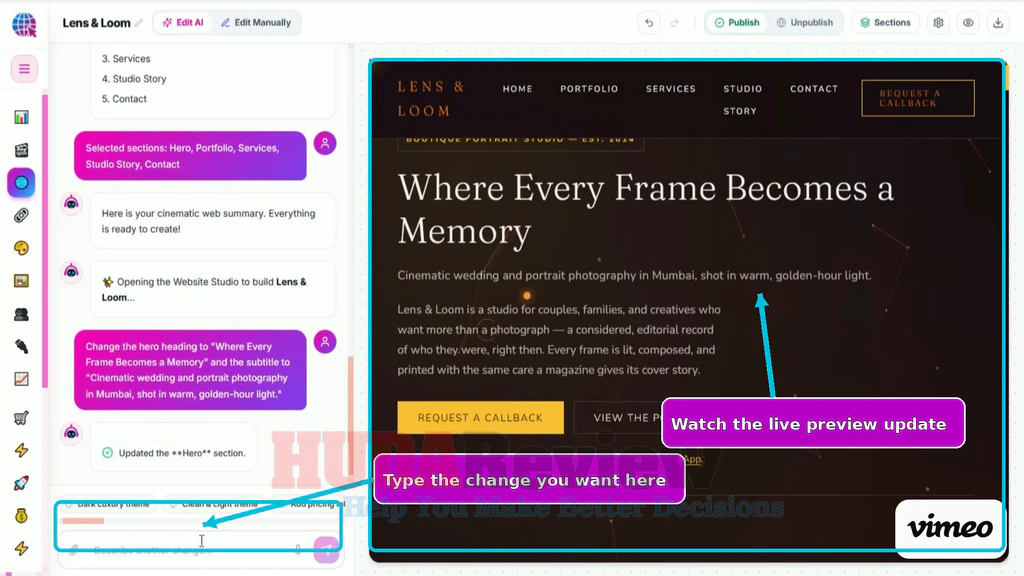Click the Unpublish button
The width and height of the screenshot is (1024, 576).
(x=805, y=23)
